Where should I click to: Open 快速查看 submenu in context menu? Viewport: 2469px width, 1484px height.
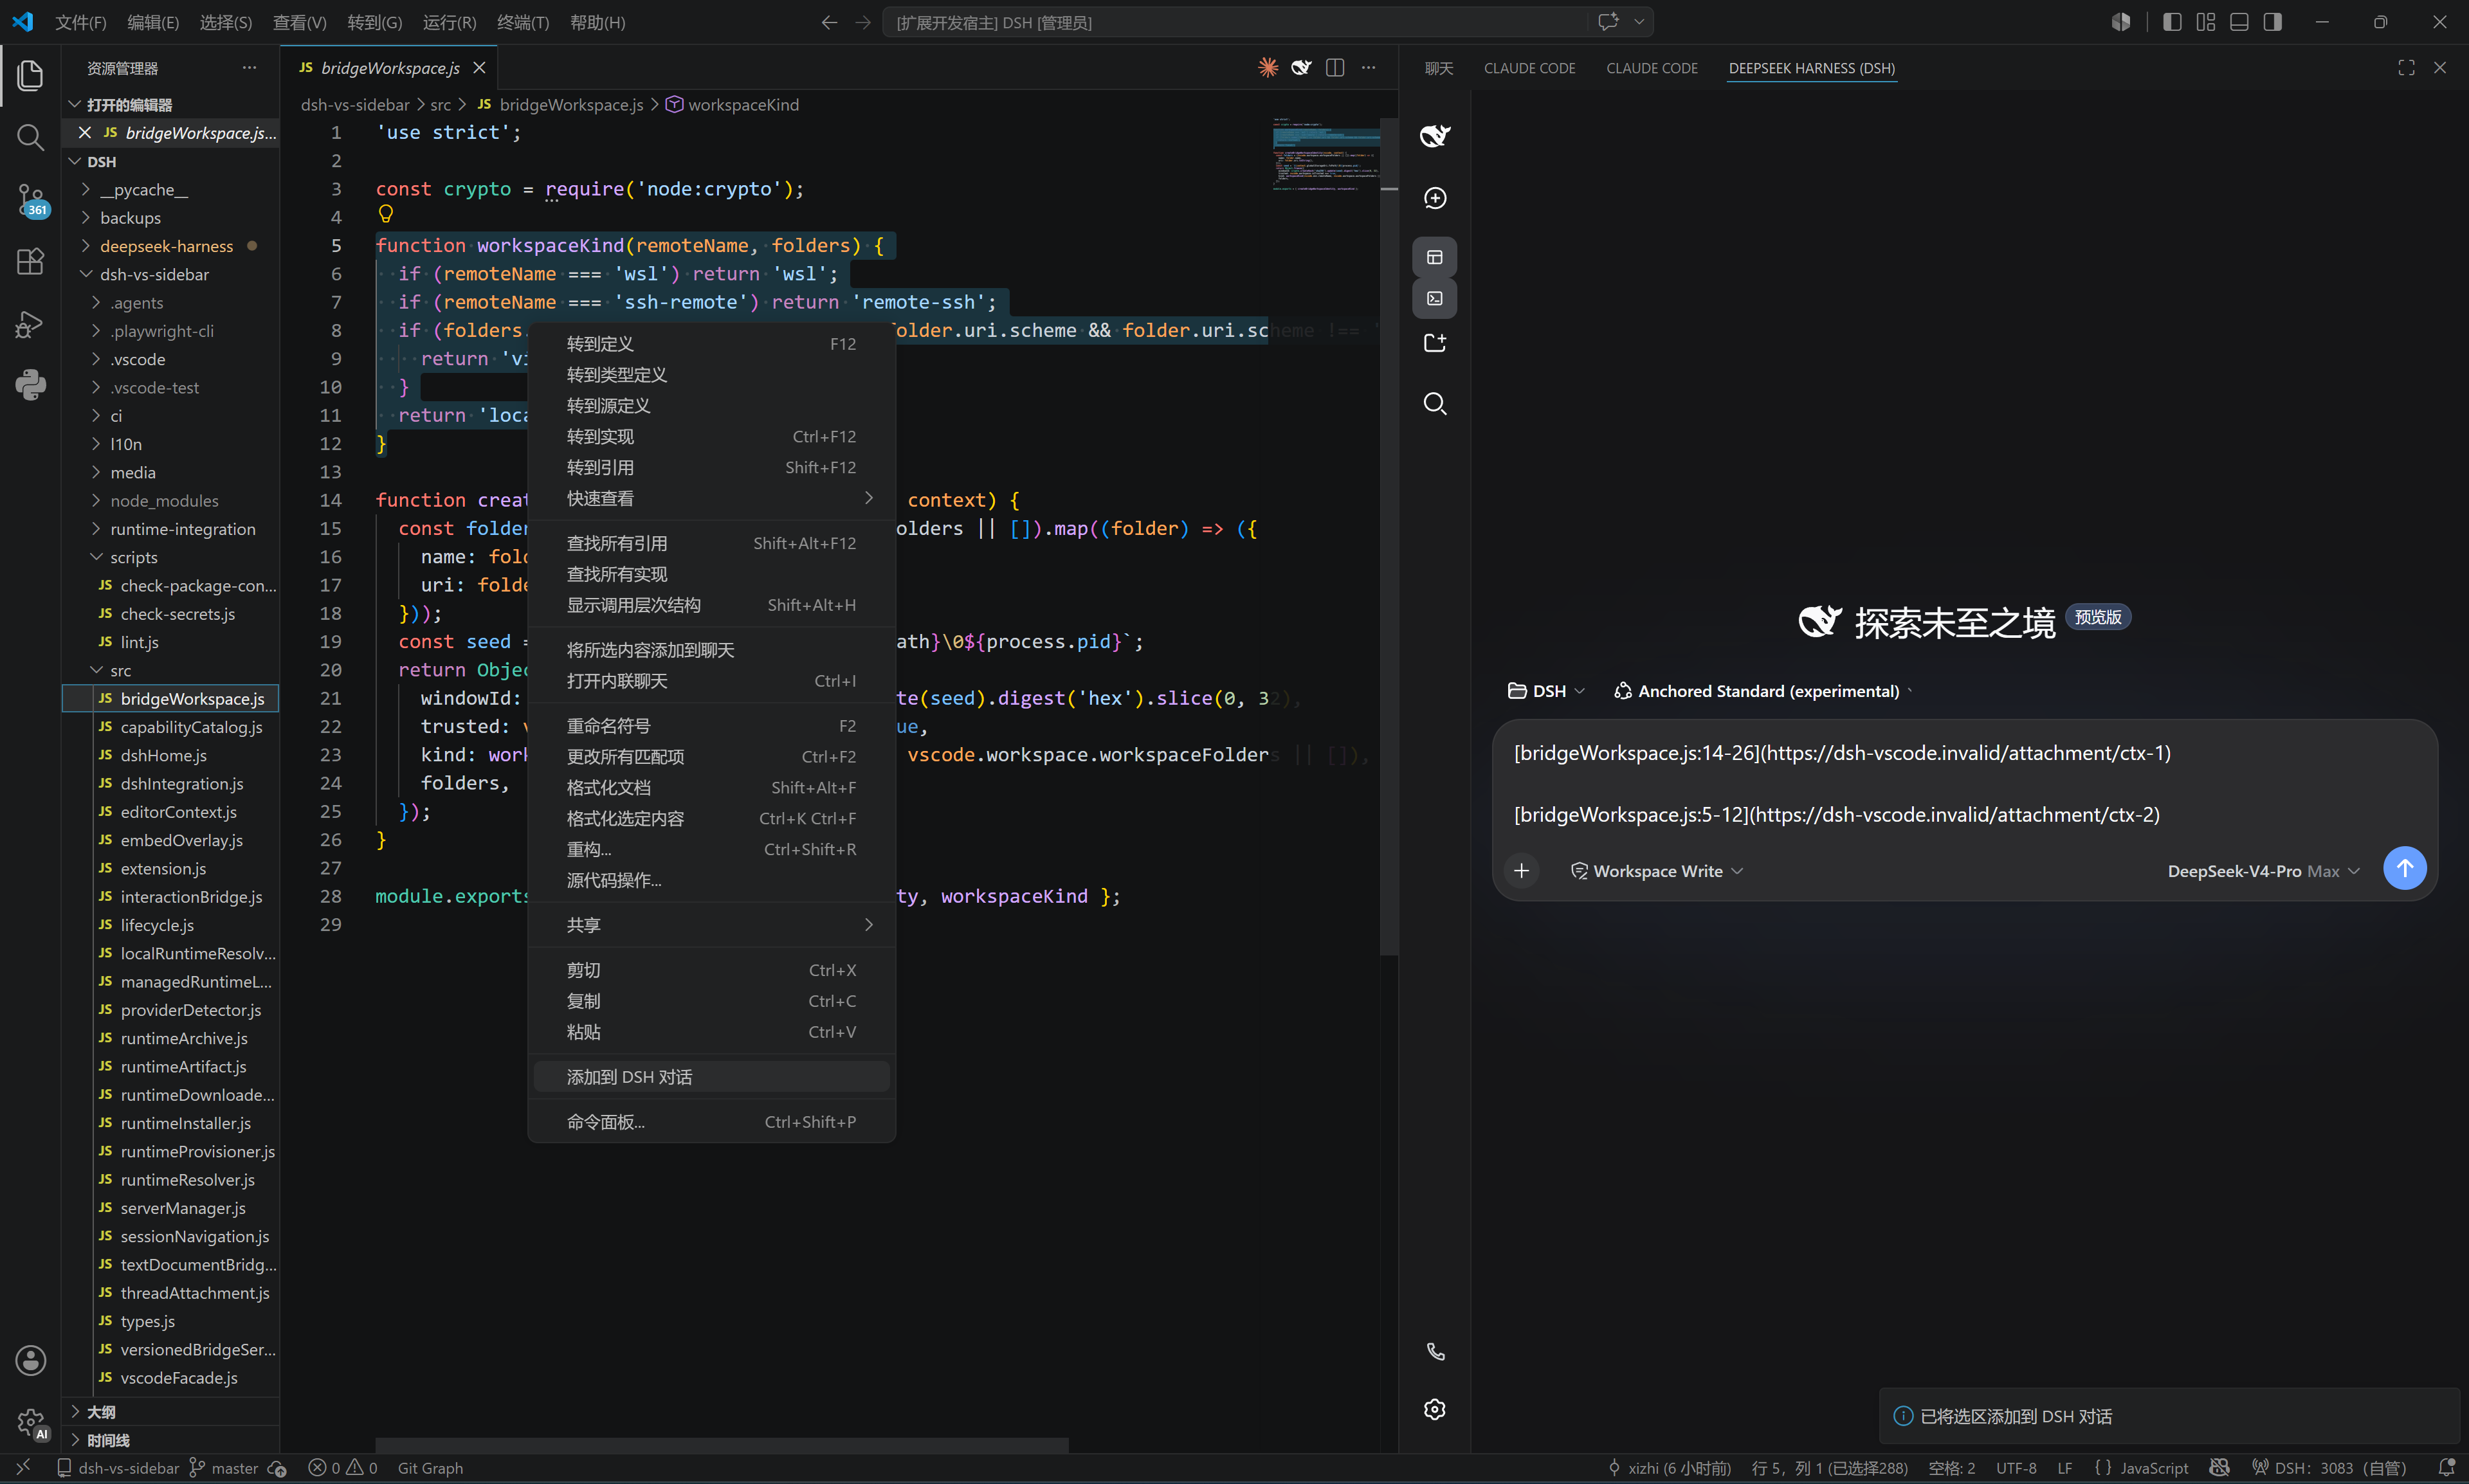711,498
